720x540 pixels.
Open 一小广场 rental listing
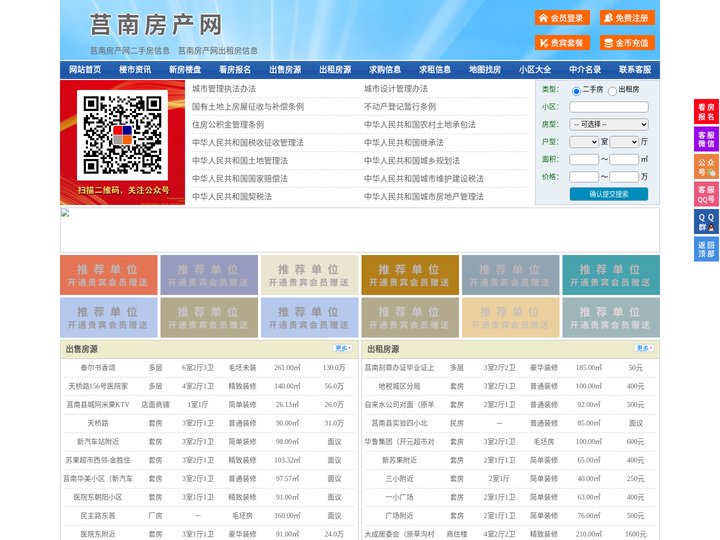(x=399, y=497)
